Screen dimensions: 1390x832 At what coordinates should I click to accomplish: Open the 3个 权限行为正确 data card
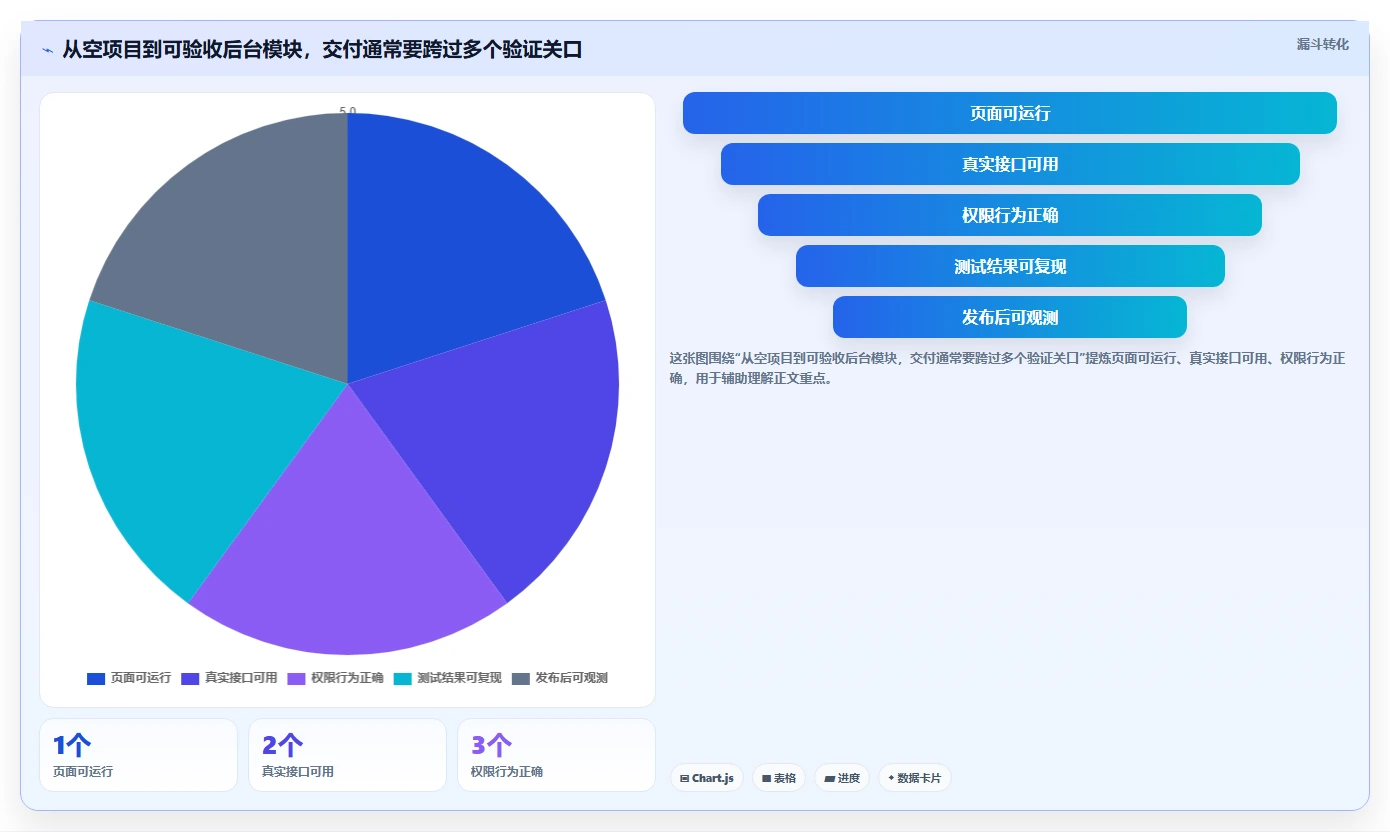click(x=557, y=755)
